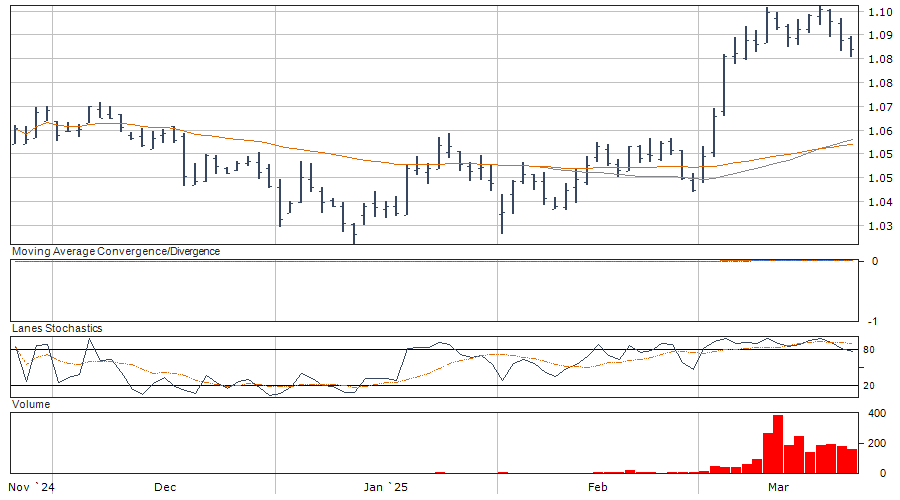The width and height of the screenshot is (900, 500).
Task: Click the 1.07 price axis label
Action: click(x=880, y=107)
